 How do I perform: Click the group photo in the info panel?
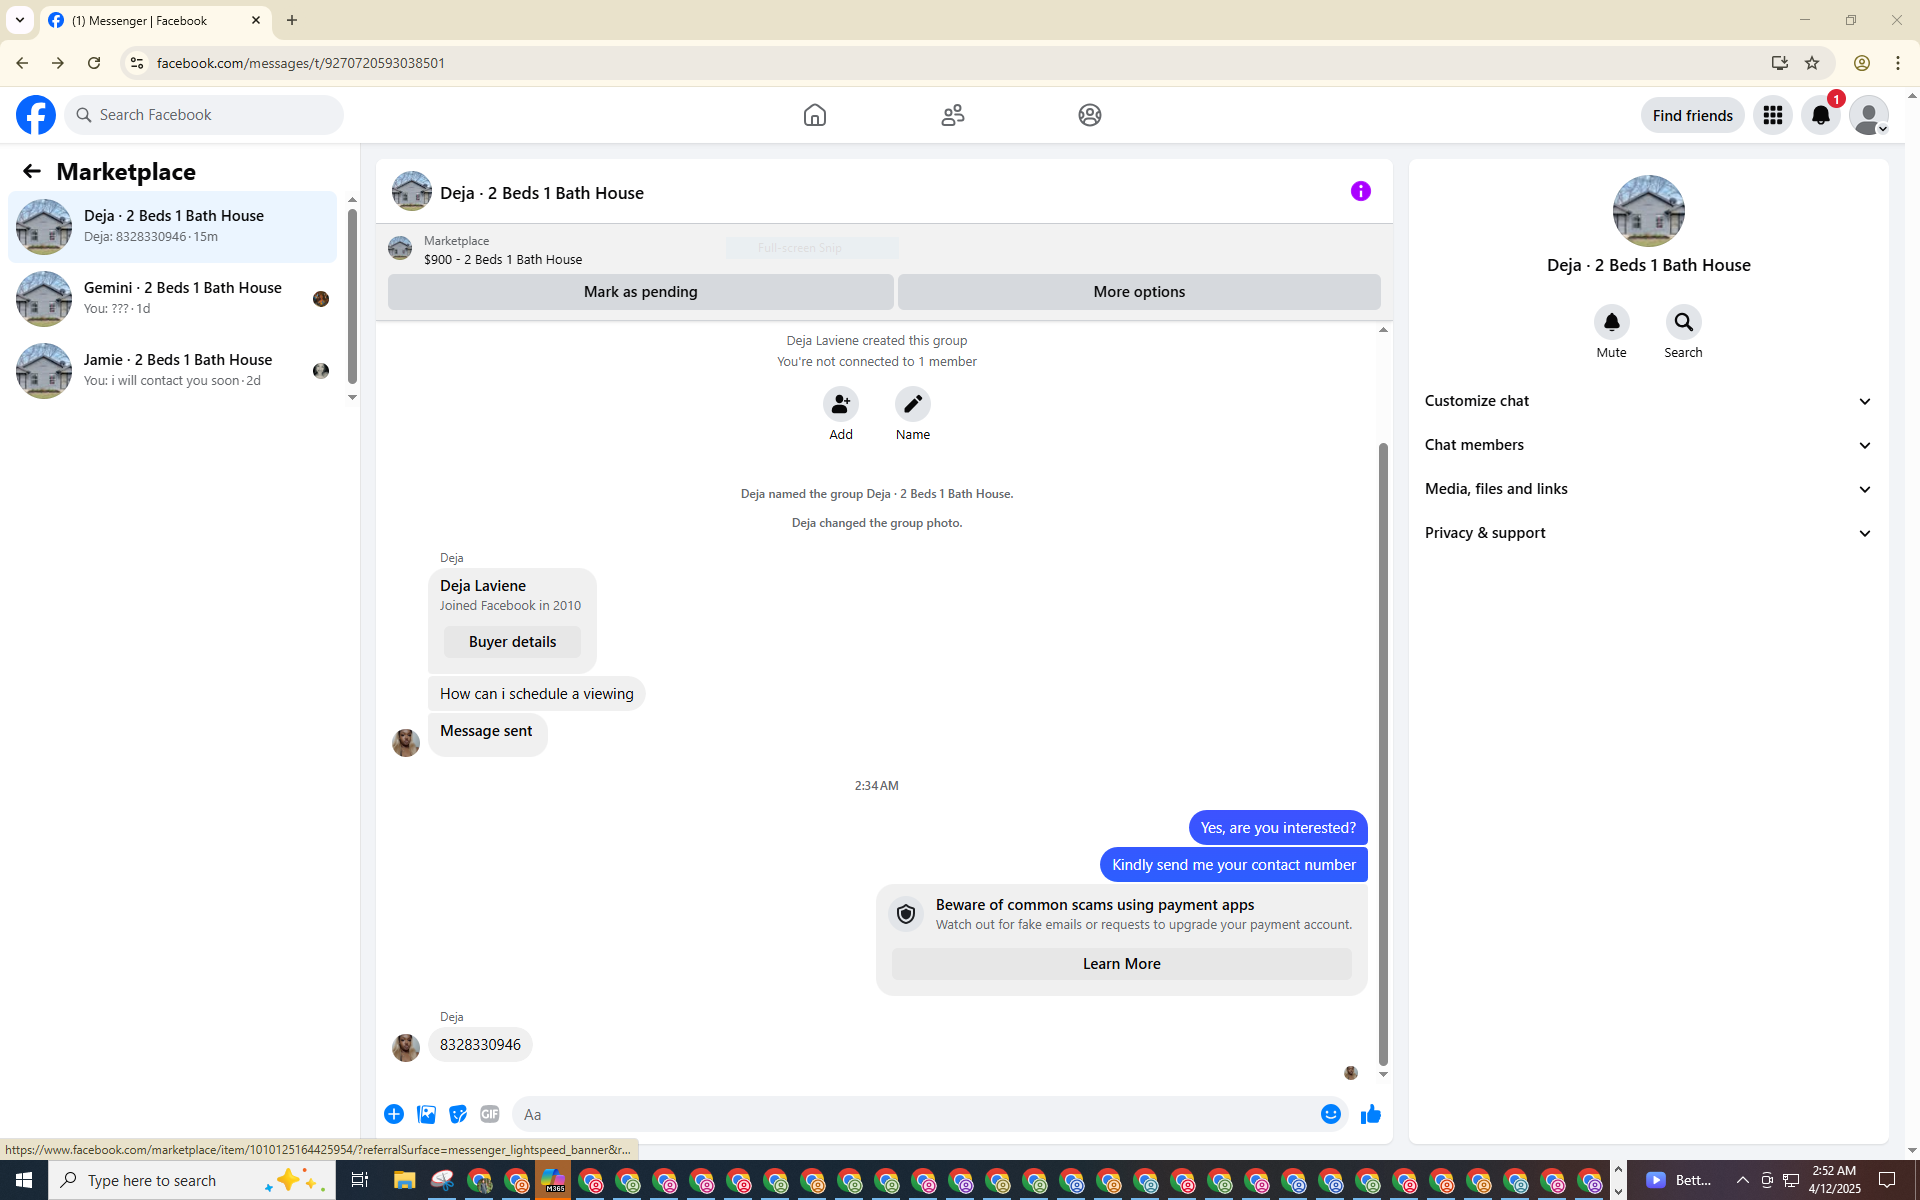tap(1649, 211)
